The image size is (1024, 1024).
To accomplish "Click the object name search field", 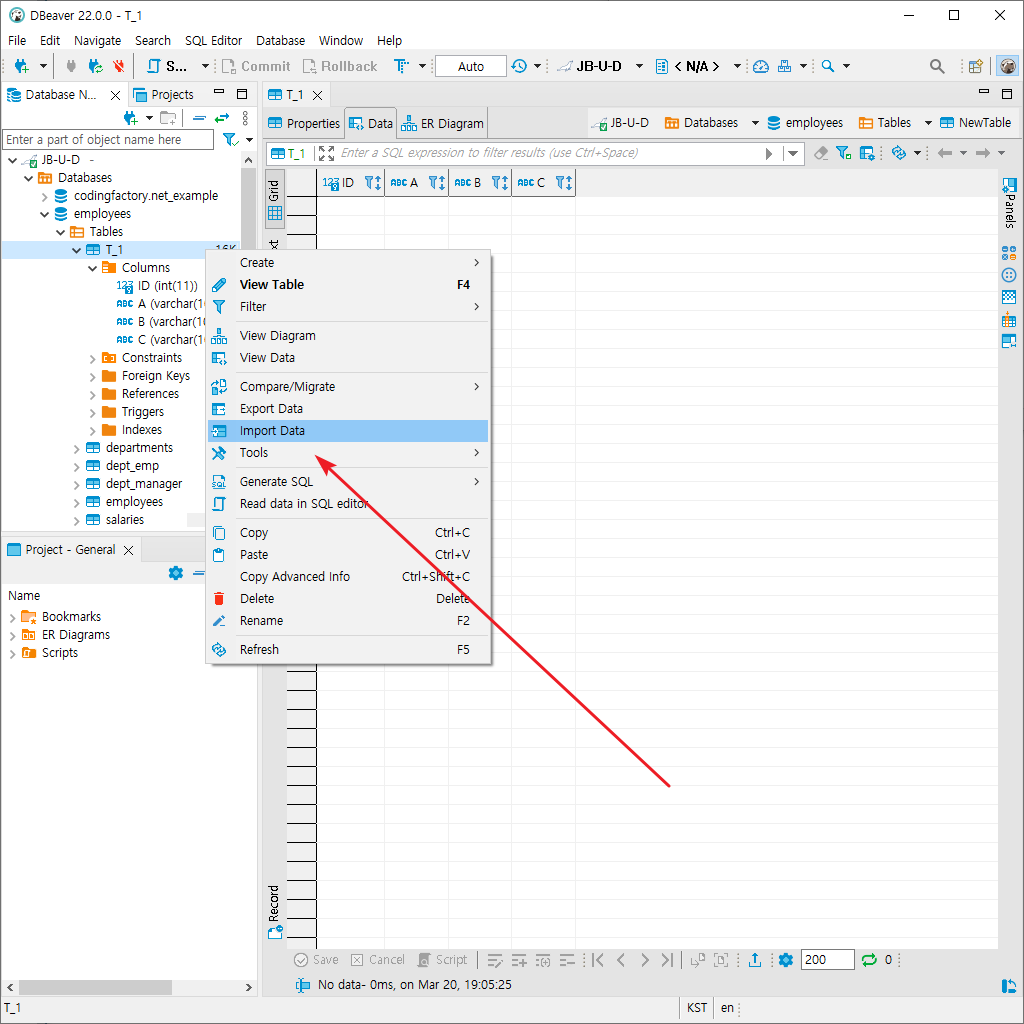I will point(108,140).
